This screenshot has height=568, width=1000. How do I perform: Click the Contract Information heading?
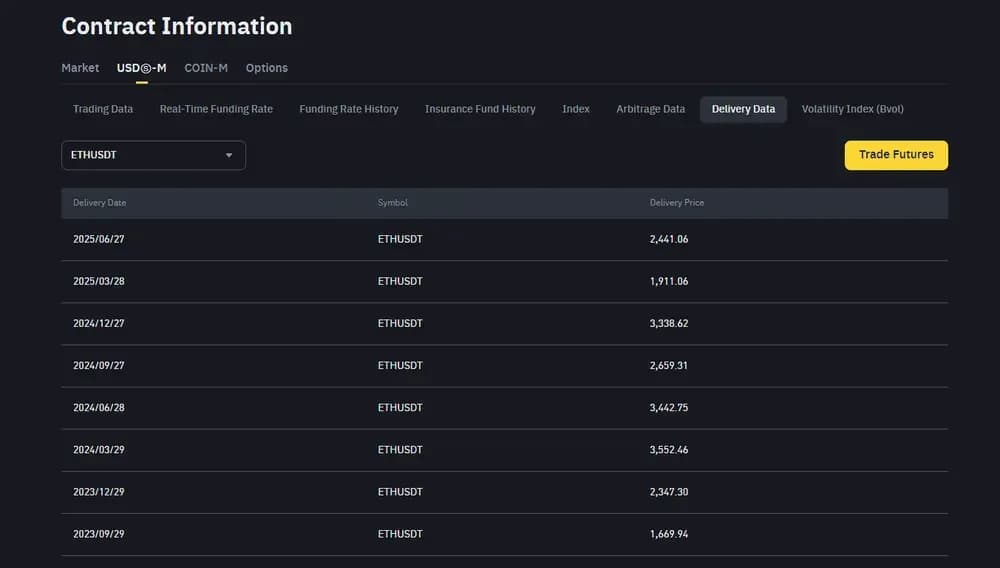[177, 26]
